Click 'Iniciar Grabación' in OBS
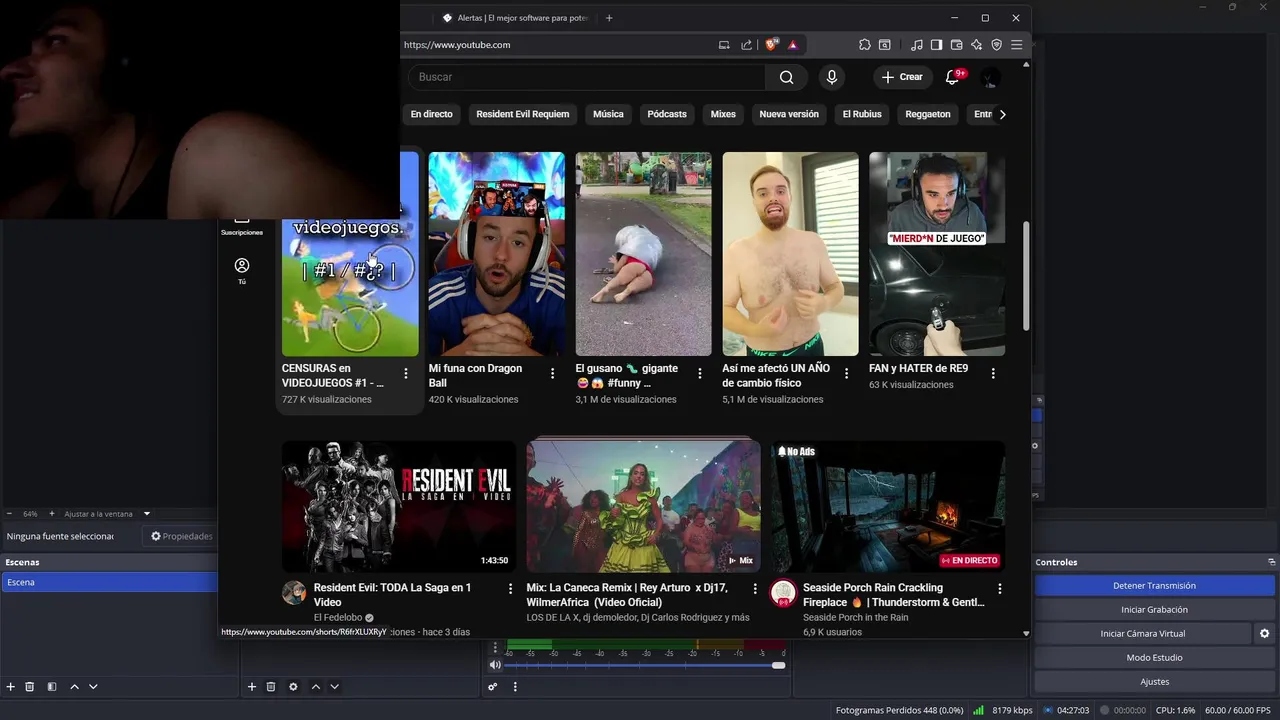This screenshot has width=1280, height=720. (1154, 610)
